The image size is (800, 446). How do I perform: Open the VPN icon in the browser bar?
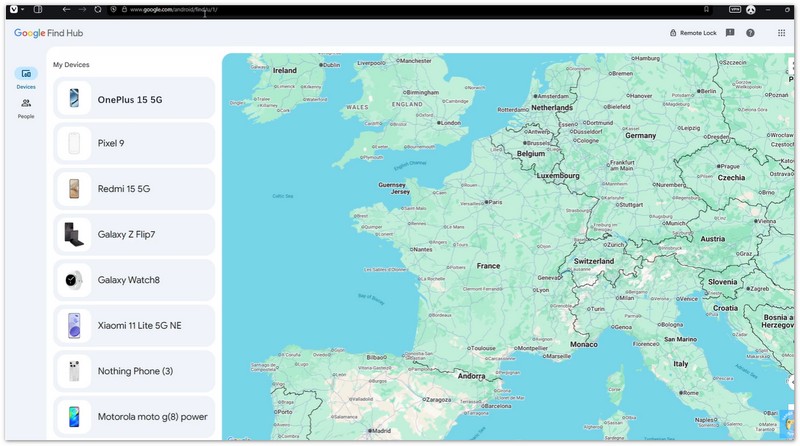coord(735,9)
